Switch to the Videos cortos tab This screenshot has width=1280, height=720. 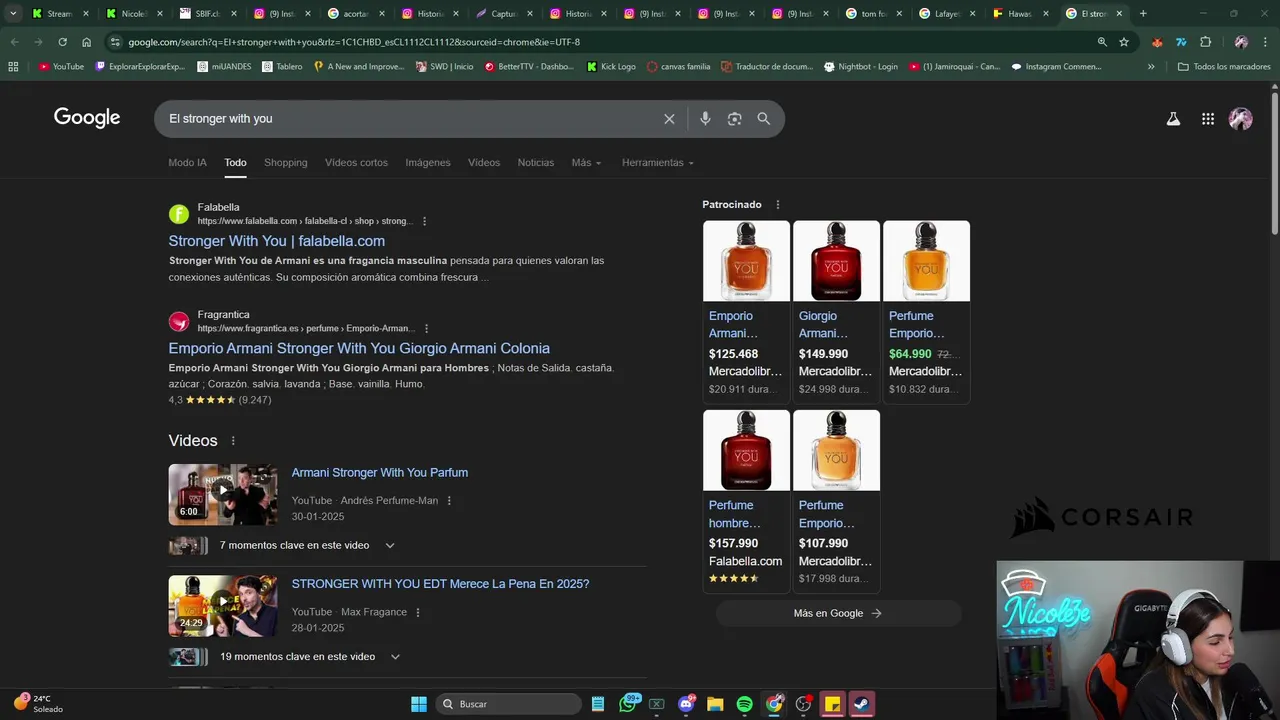coord(356,163)
